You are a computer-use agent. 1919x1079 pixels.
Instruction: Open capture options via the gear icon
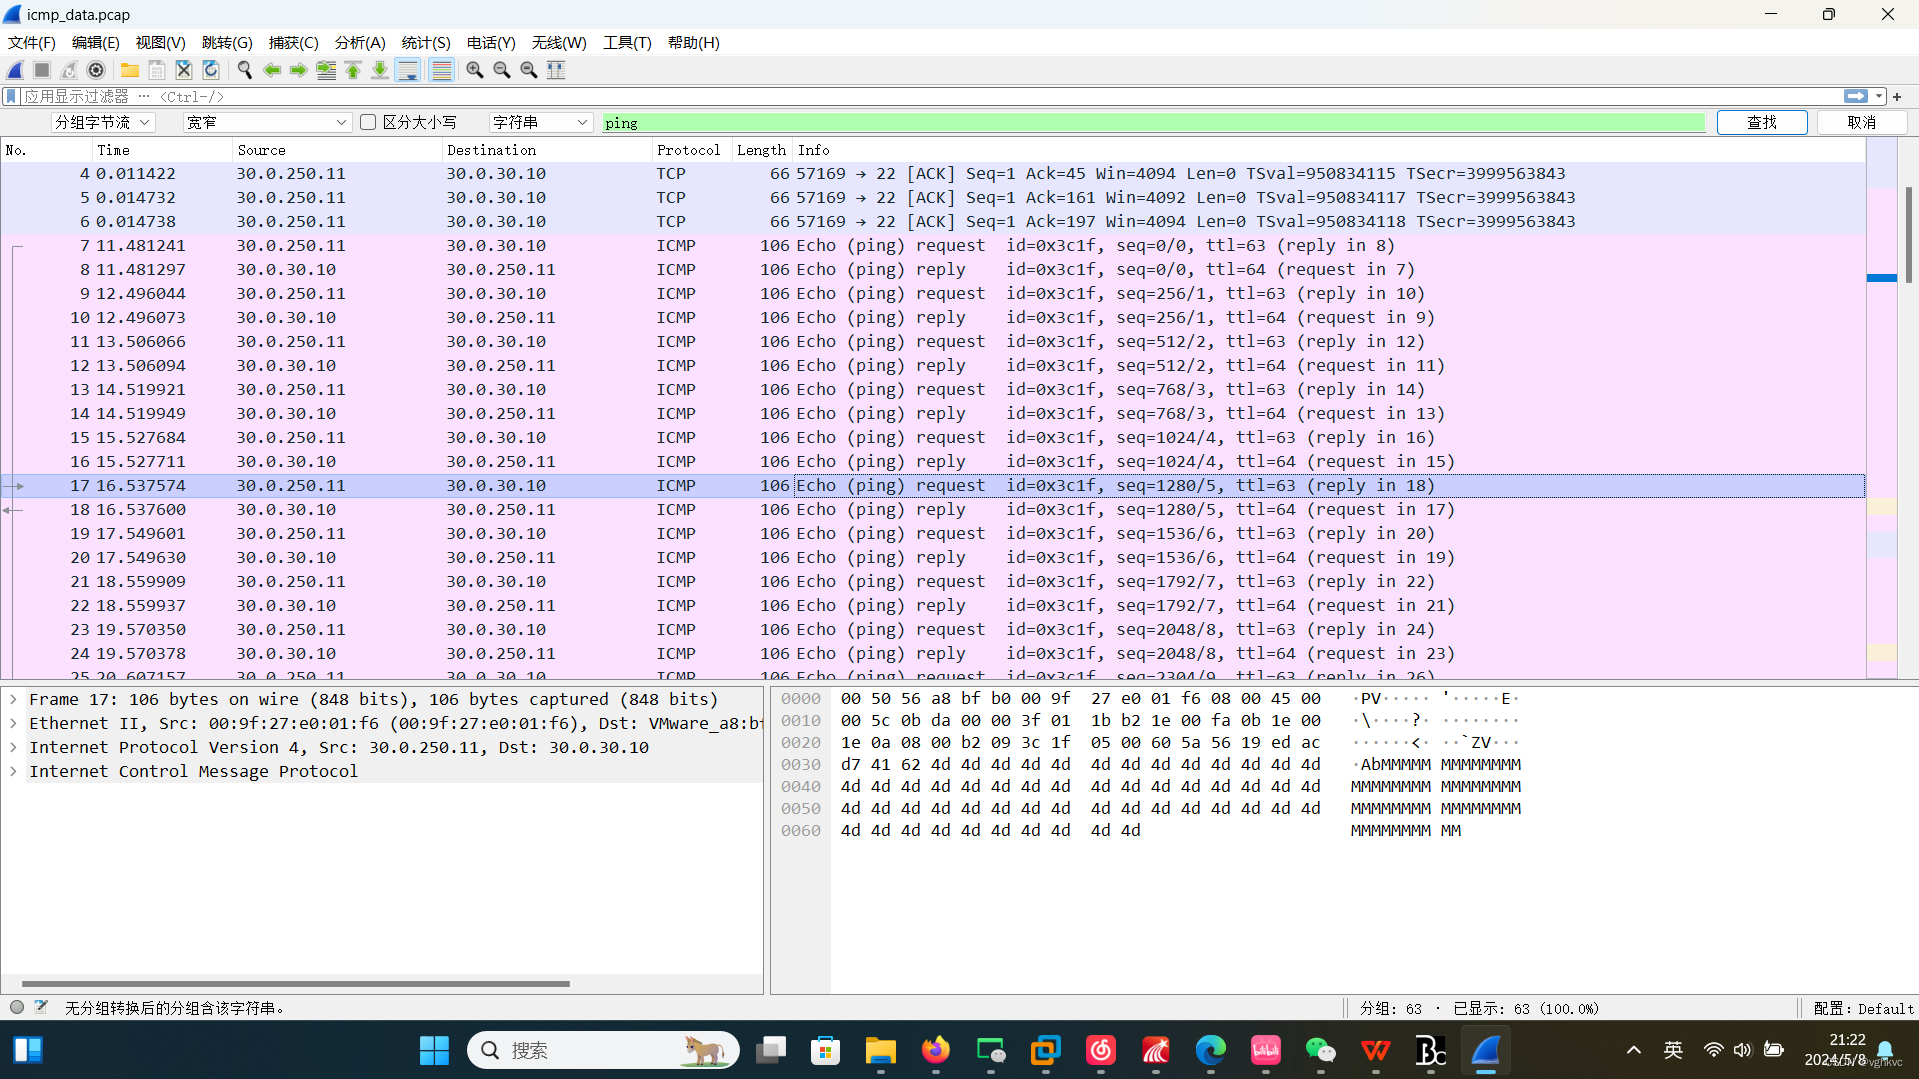[96, 70]
